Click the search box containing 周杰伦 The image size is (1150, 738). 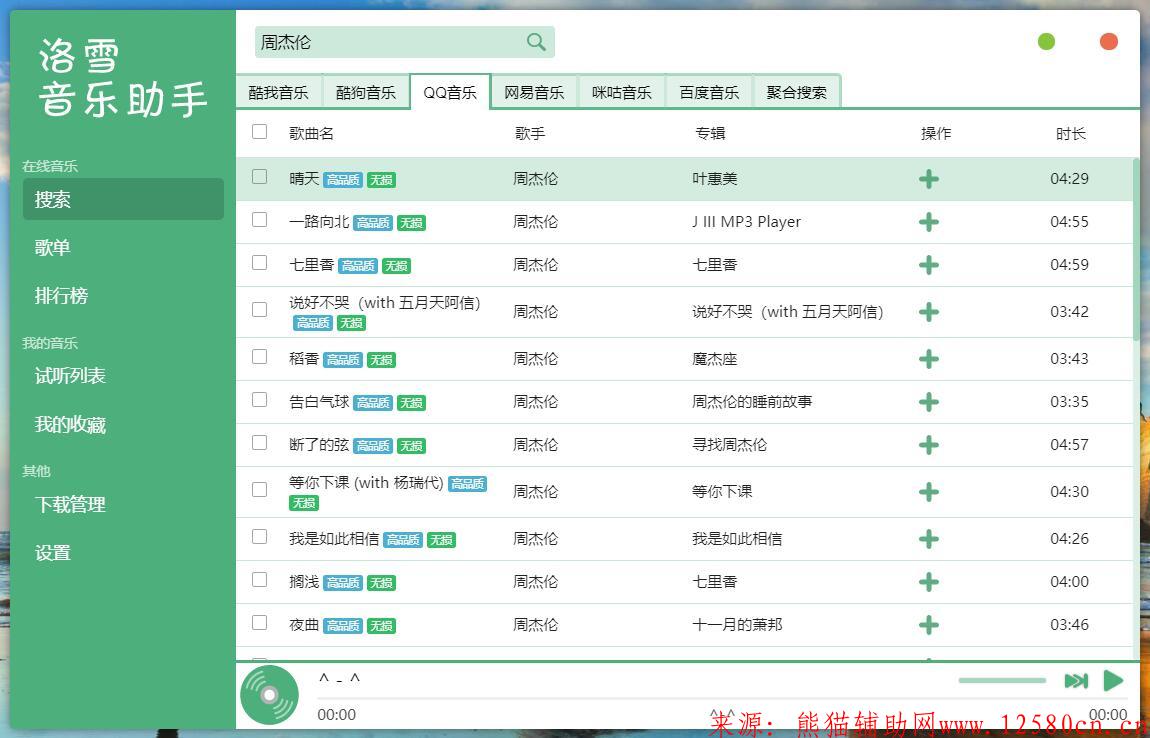tap(390, 42)
